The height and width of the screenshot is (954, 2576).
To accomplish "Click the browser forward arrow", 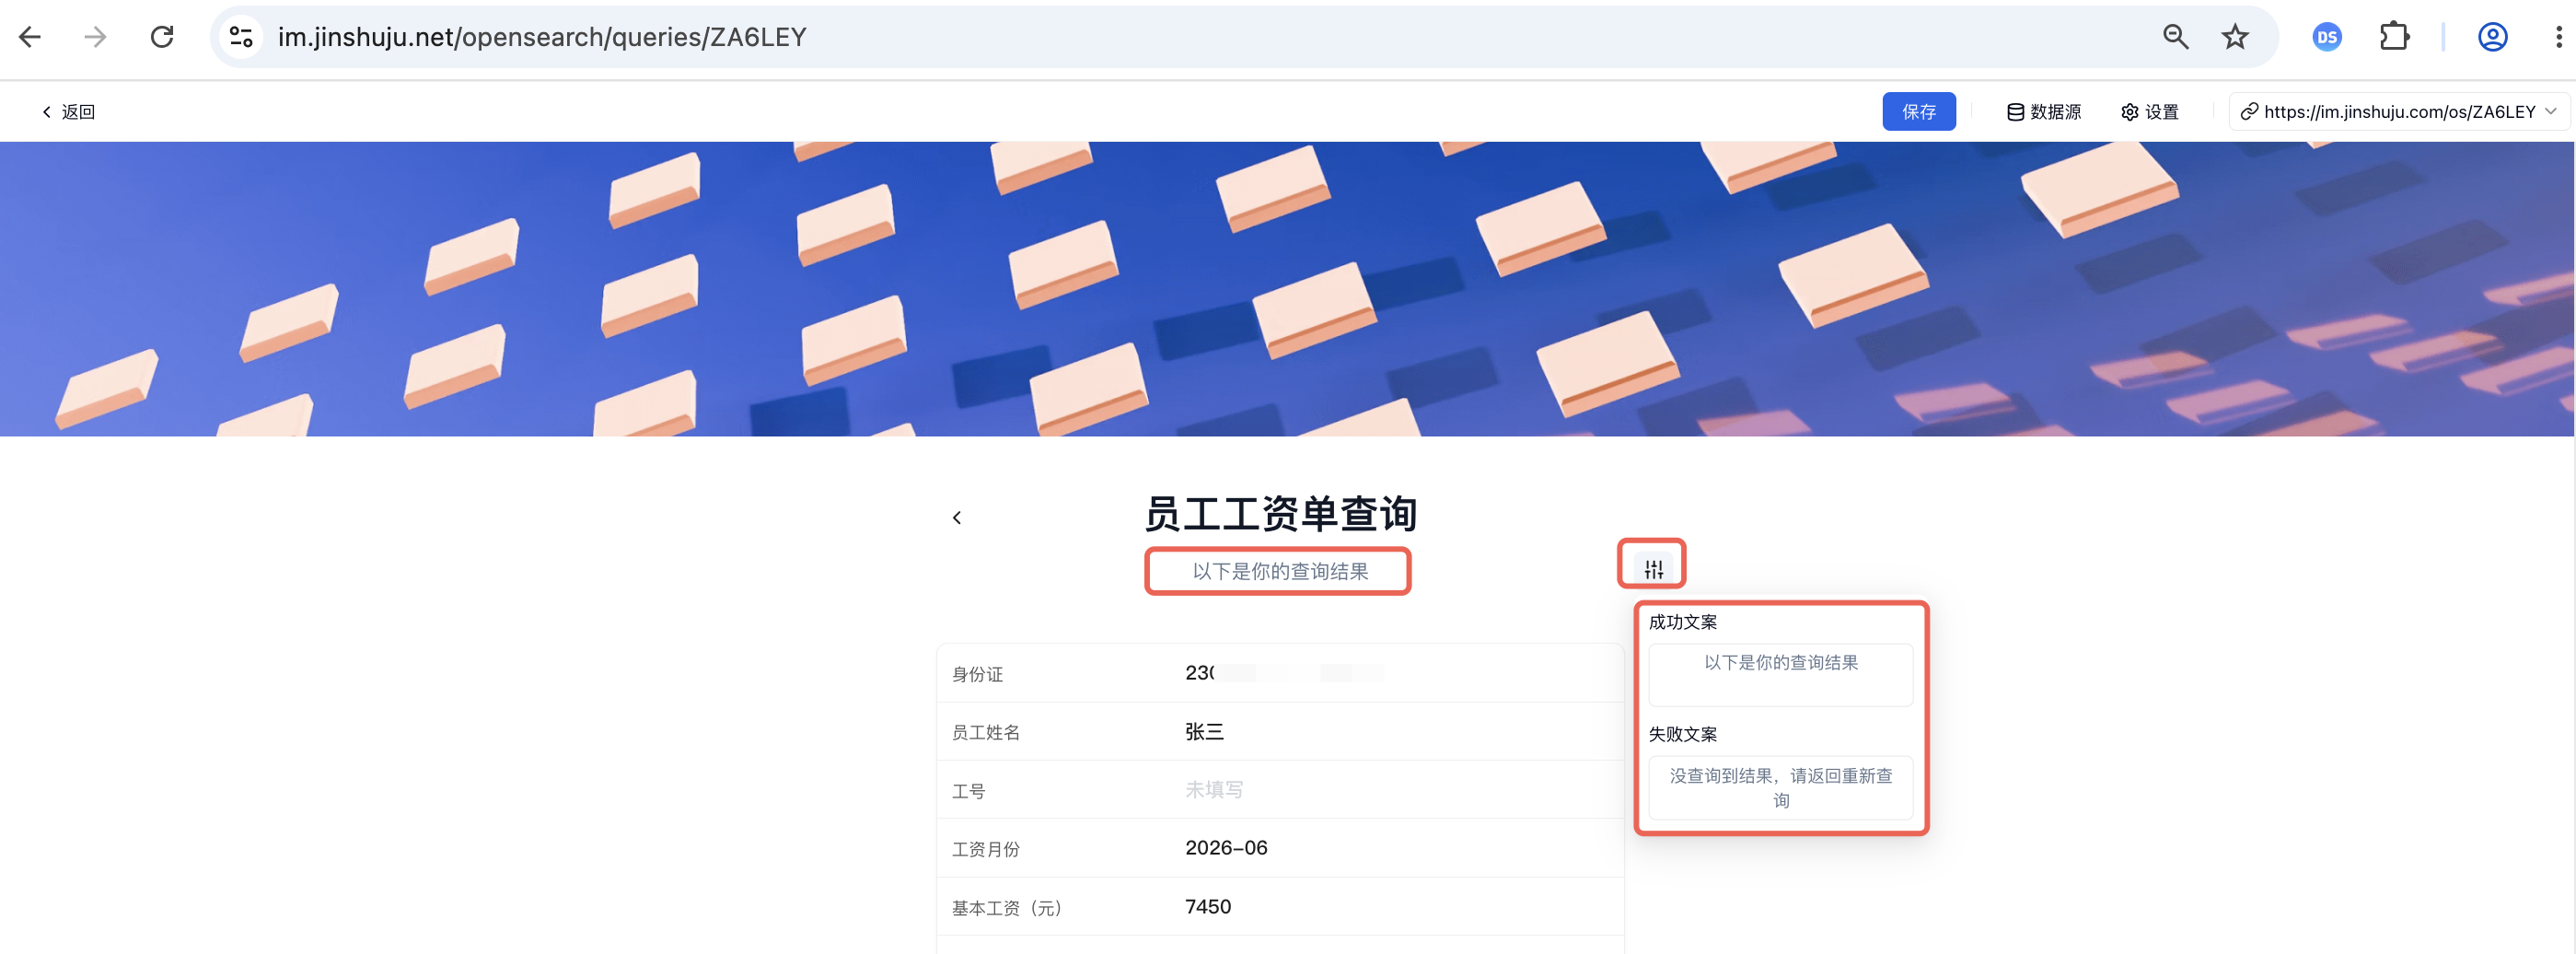I will pos(96,37).
